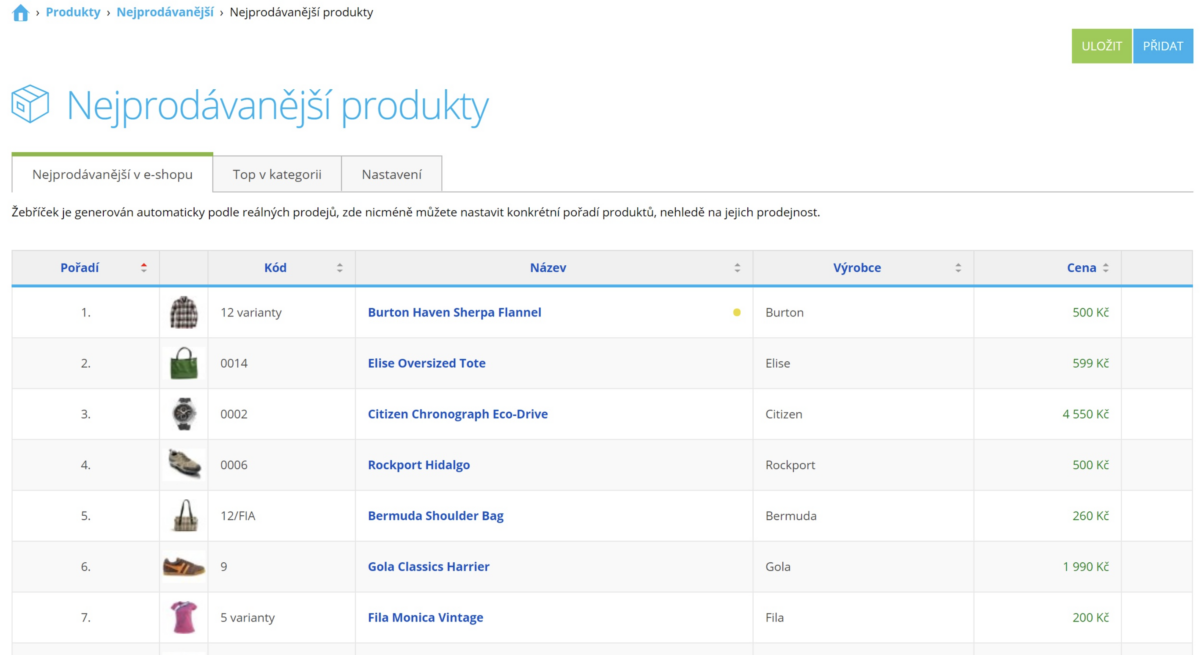Switch to Nejprodávanější v e-shopu tab
Viewport: 1200px width, 655px height.
coord(112,173)
